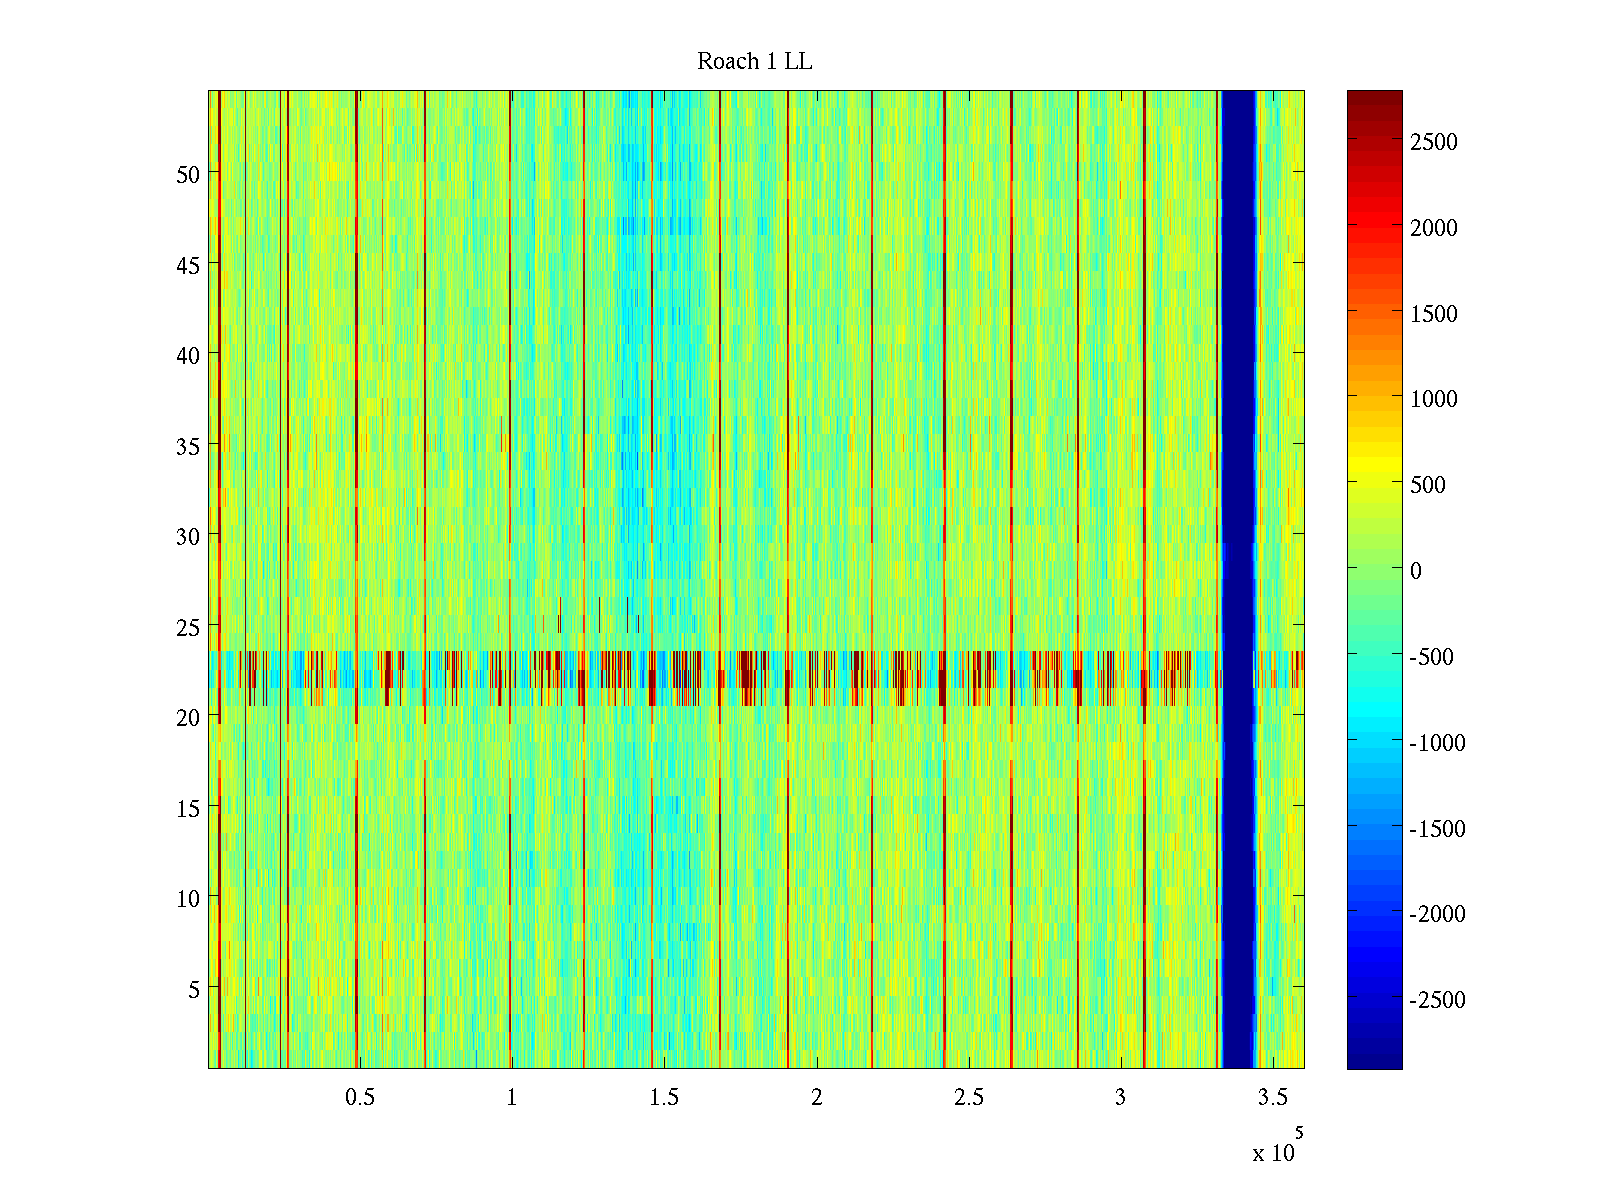Click the x-axis tick label 2.5

(968, 1098)
